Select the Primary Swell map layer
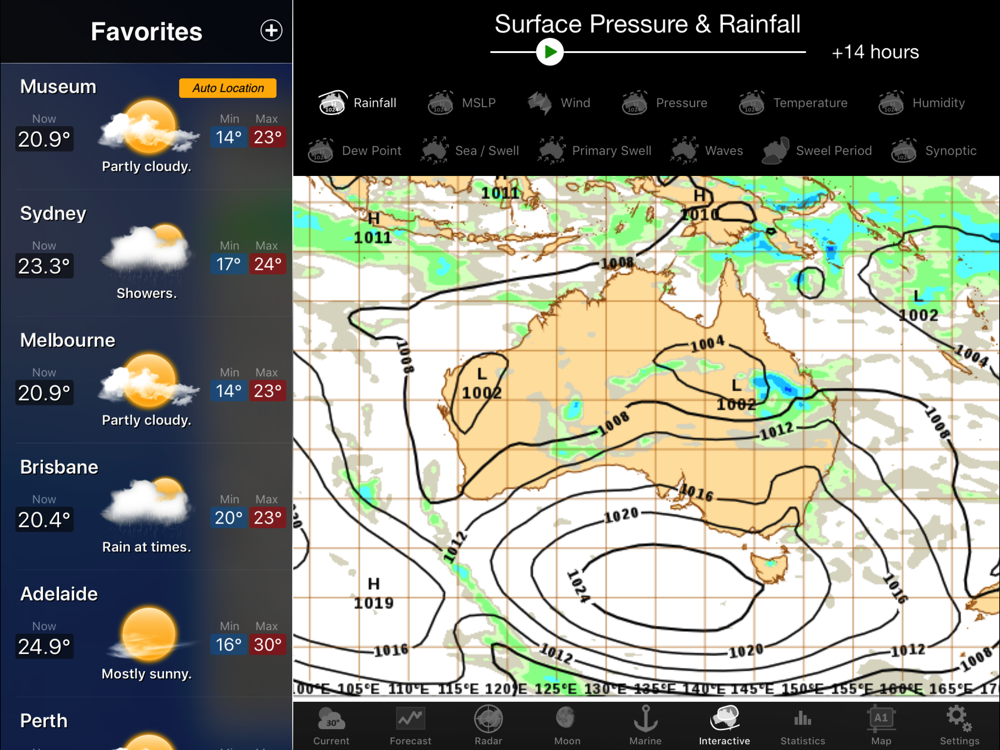 (594, 151)
